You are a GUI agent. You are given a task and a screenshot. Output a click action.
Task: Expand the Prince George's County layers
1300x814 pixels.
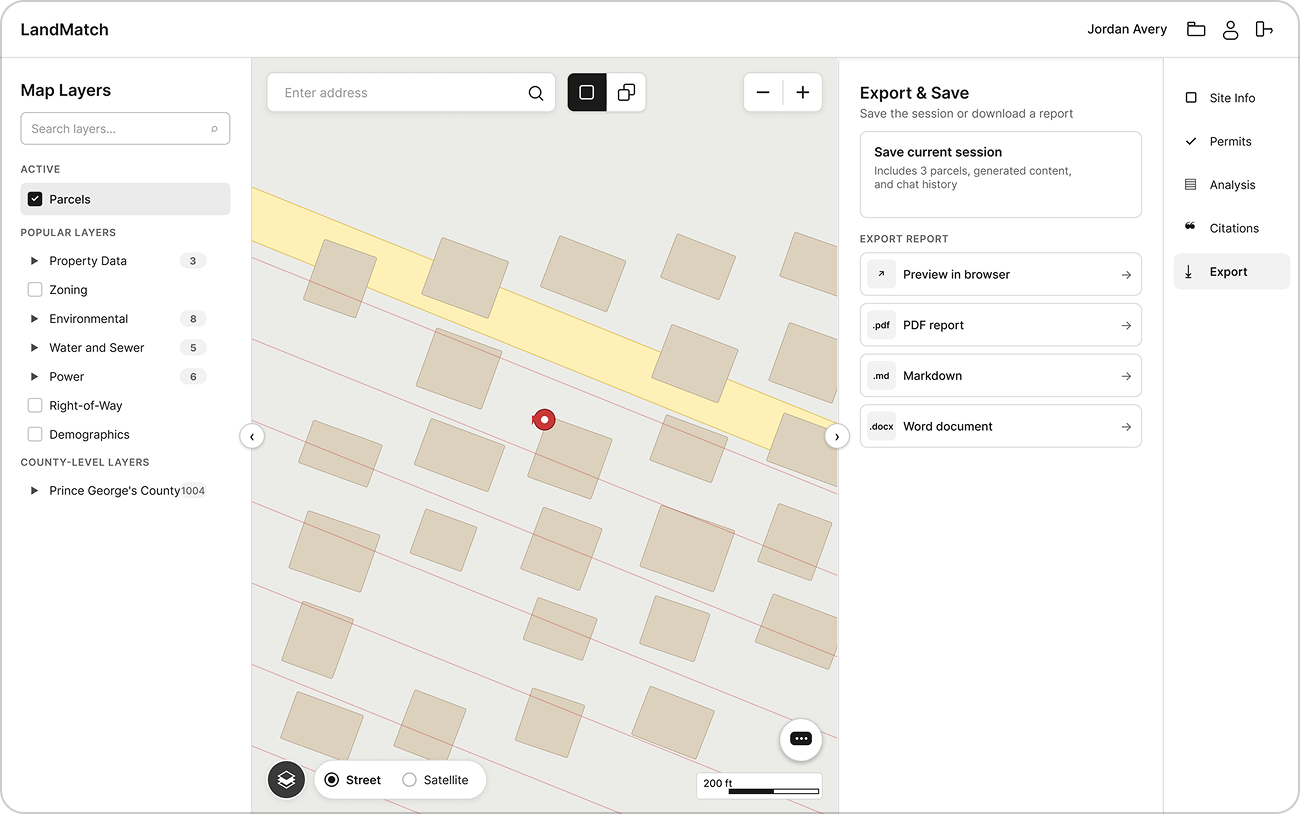tap(35, 491)
